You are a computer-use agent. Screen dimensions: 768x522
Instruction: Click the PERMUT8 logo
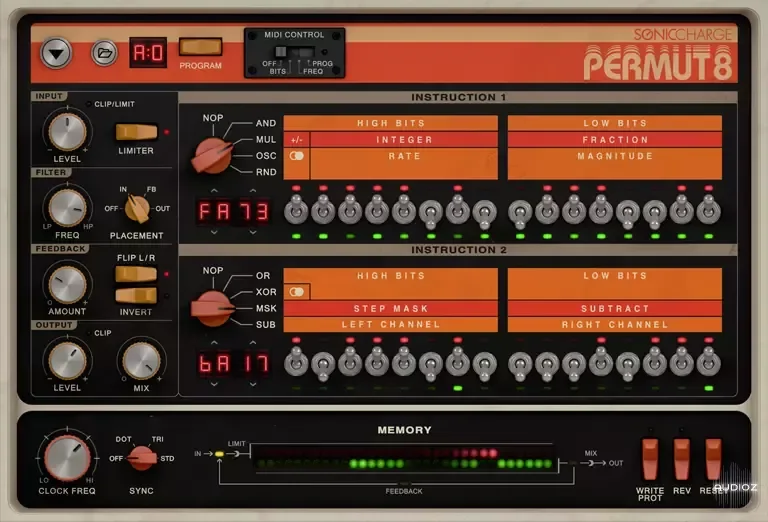pyautogui.click(x=658, y=63)
